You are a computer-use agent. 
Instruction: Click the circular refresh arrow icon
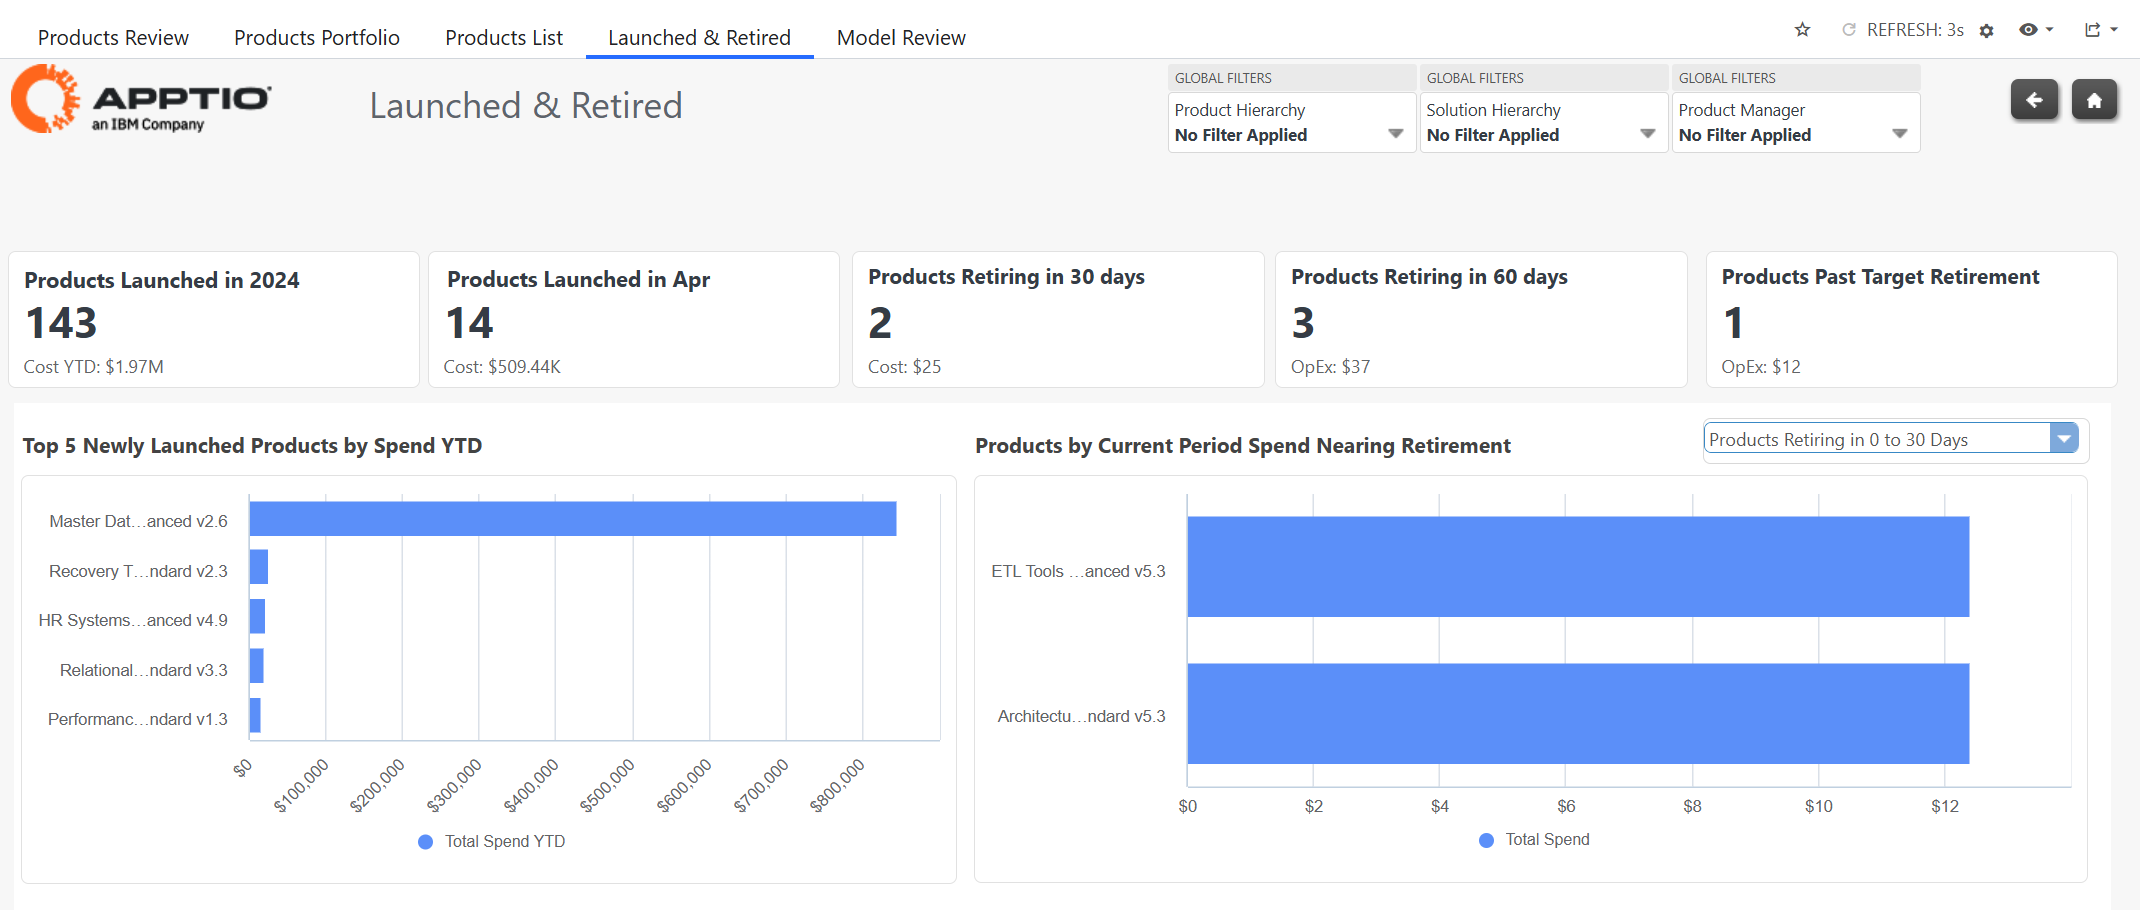click(x=1849, y=30)
